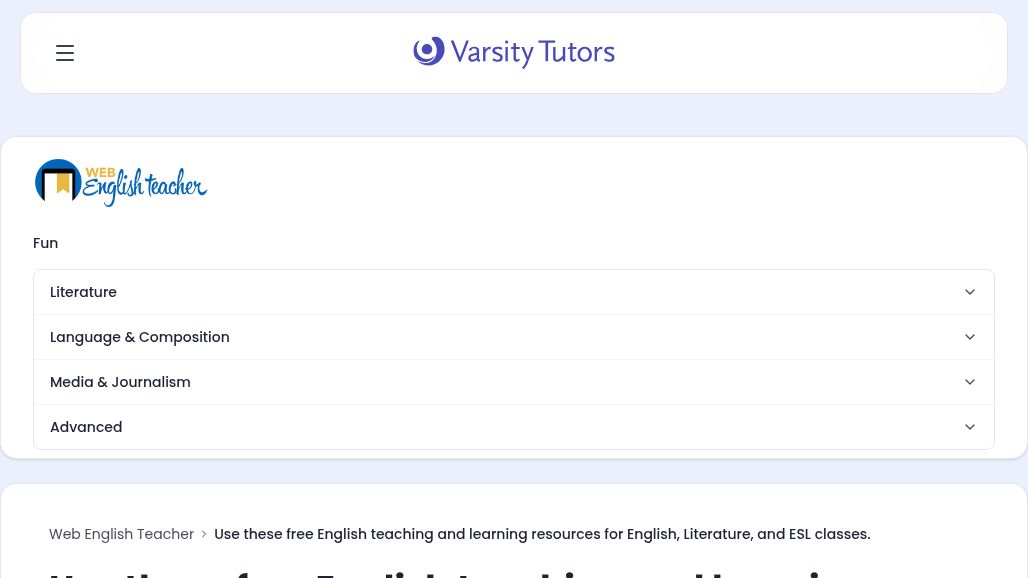Viewport: 1028px width, 578px height.
Task: Expand the Advanced section chevron
Action: click(x=970, y=427)
